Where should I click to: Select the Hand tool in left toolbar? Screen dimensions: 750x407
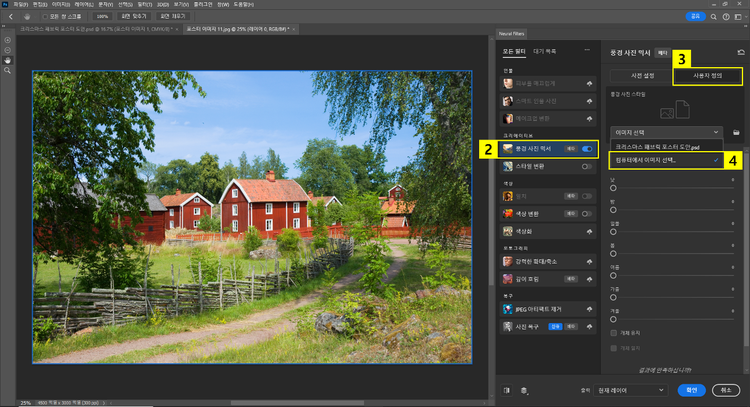pyautogui.click(x=8, y=60)
